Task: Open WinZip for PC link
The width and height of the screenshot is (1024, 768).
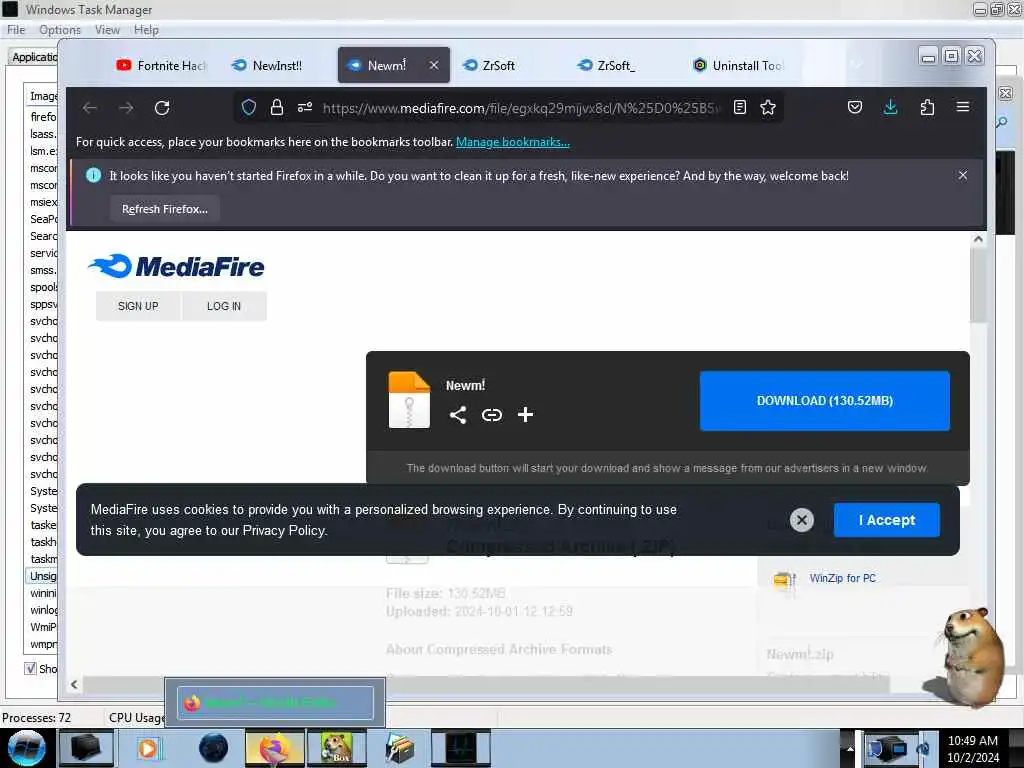Action: click(842, 579)
